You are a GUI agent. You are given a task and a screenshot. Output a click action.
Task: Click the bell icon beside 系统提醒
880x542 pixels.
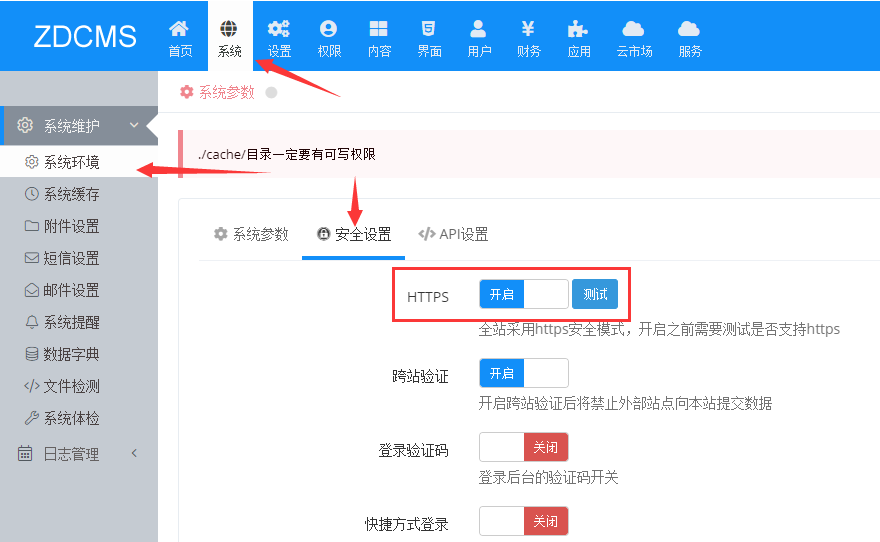[32, 321]
